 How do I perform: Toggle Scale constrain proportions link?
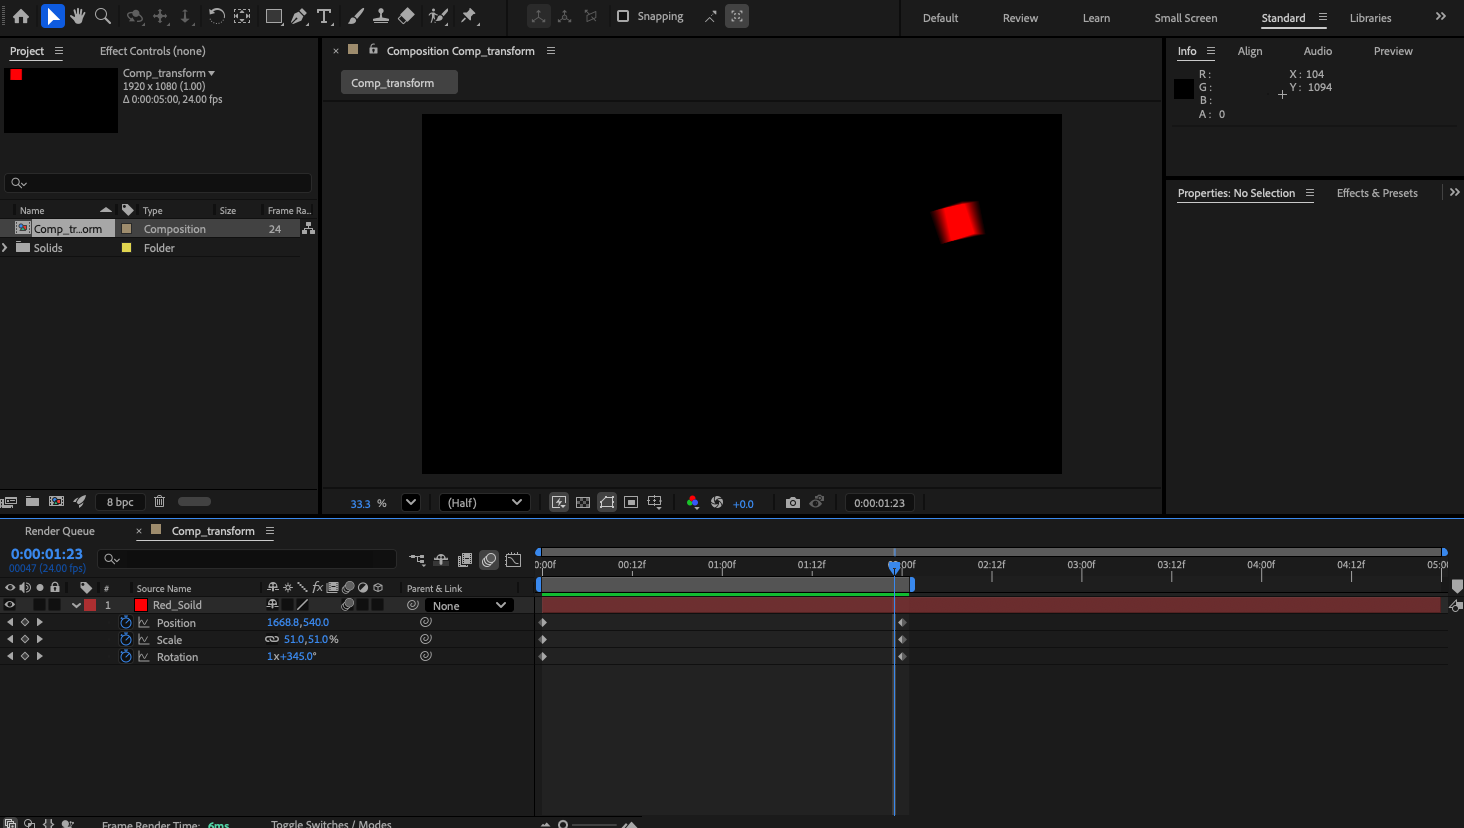tap(272, 639)
